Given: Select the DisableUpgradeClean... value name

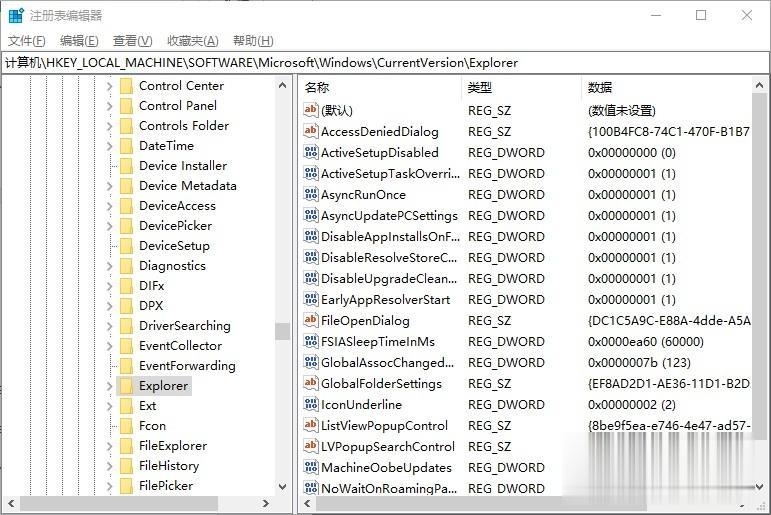Looking at the screenshot, I should tap(389, 278).
